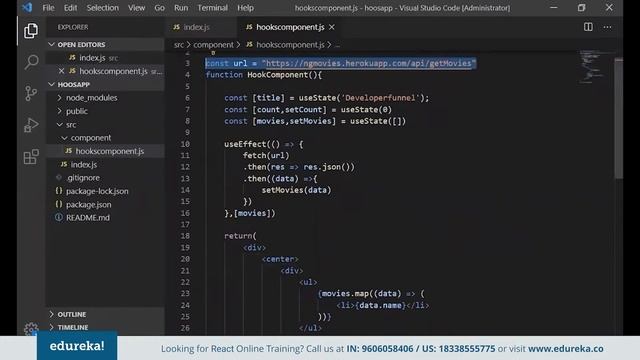Expand the Timeline section

[x=51, y=327]
